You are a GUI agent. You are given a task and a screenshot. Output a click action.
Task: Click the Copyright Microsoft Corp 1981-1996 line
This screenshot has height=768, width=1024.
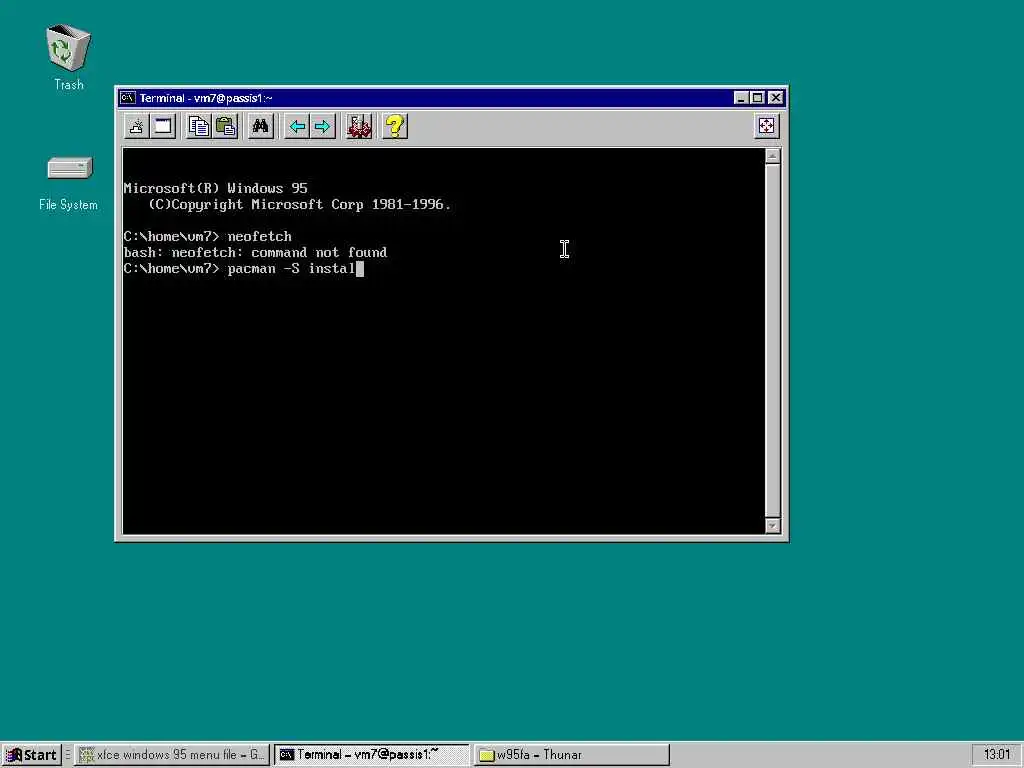[x=300, y=204]
